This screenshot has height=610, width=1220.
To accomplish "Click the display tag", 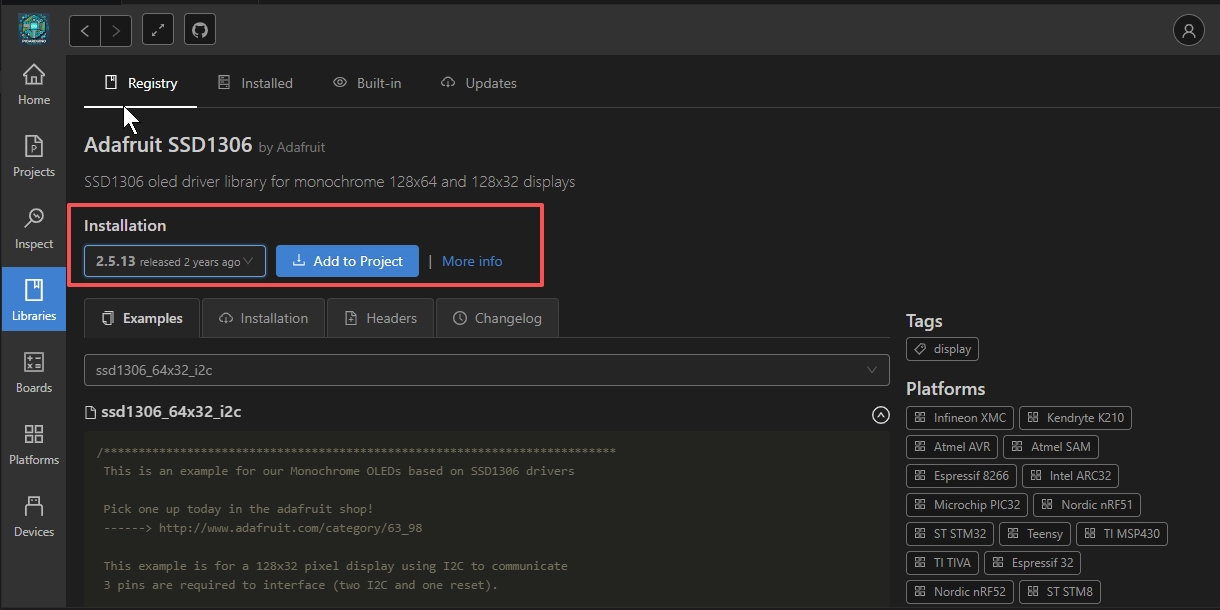I will coord(942,349).
